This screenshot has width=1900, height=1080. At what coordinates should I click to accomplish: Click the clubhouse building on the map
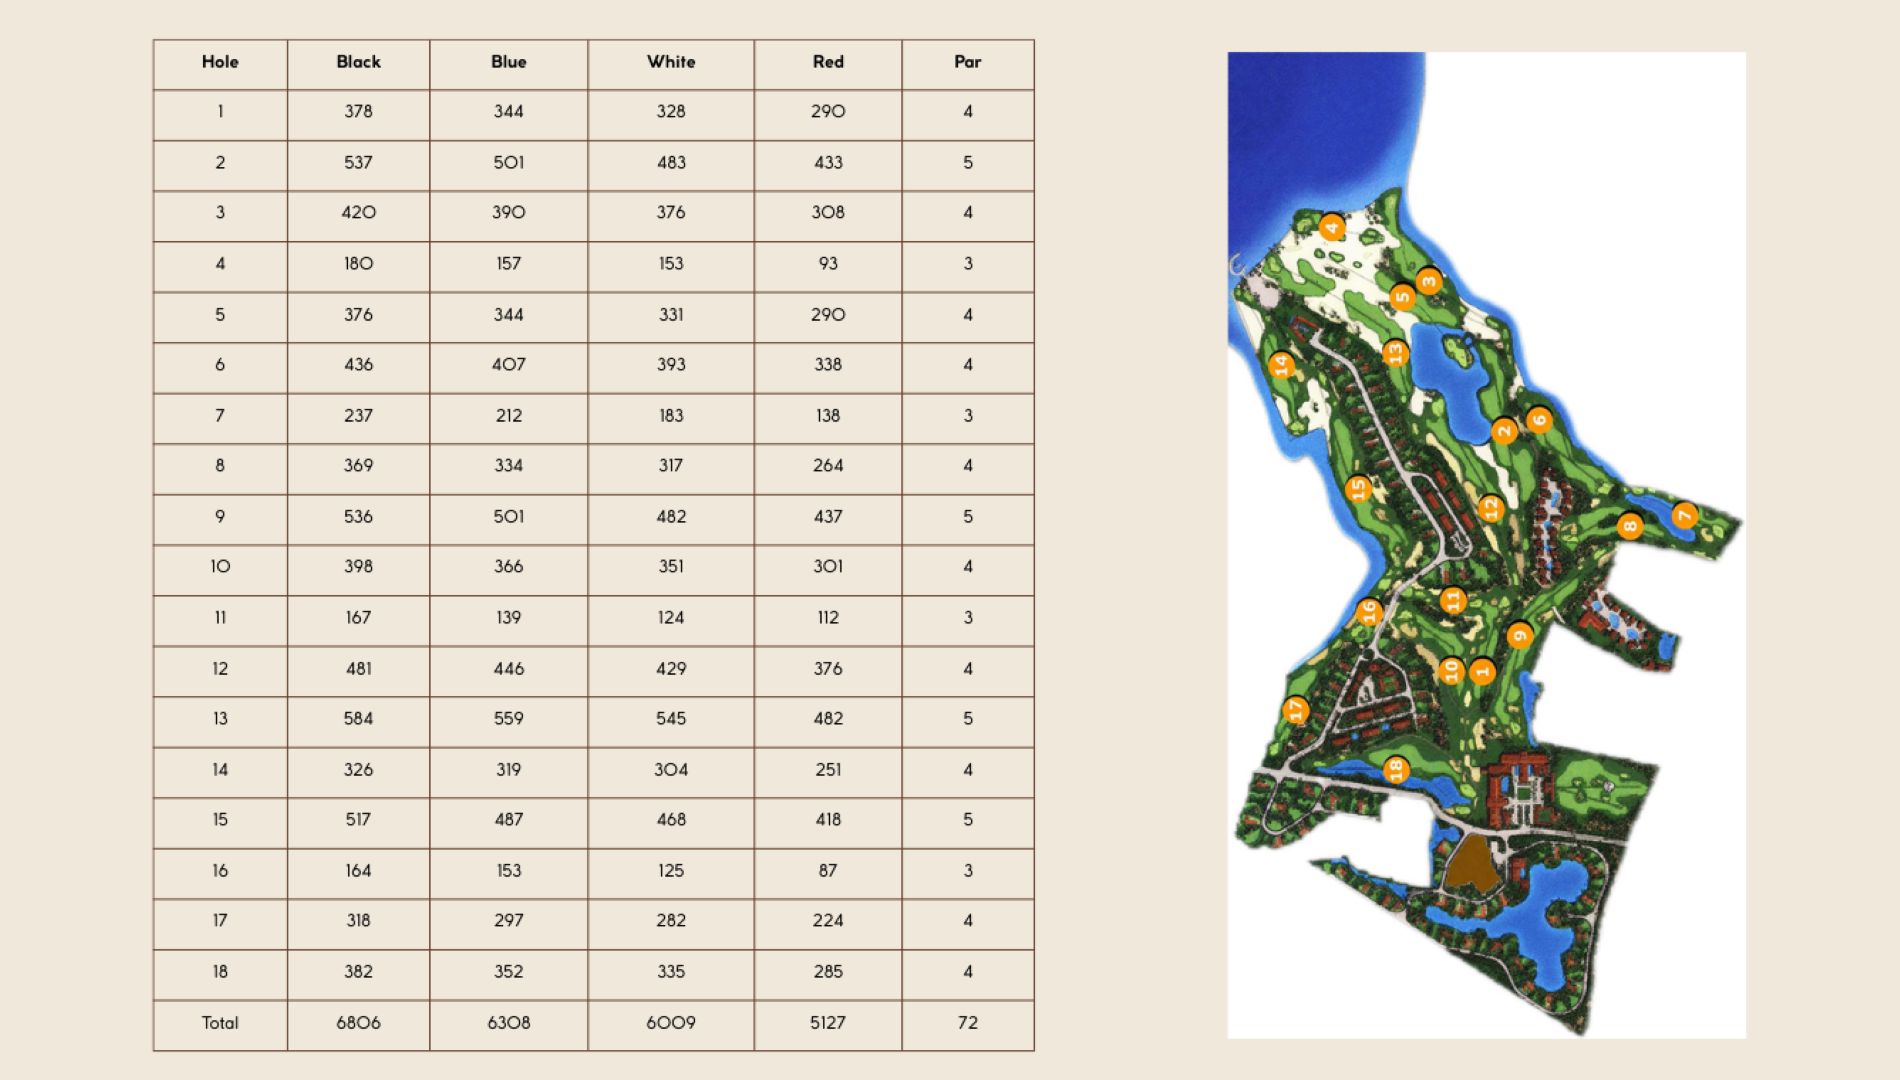pos(1517,790)
